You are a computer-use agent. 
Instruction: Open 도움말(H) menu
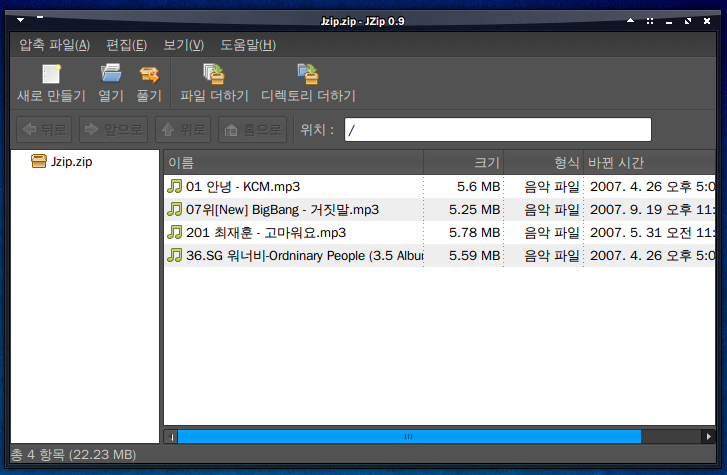(248, 45)
